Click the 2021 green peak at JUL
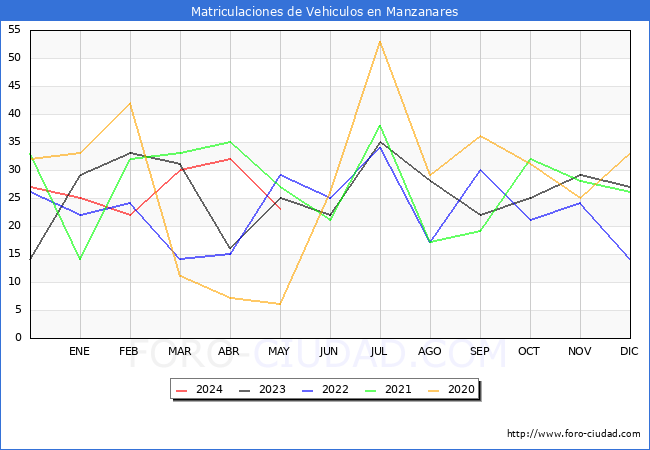650x450 pixels. (380, 126)
